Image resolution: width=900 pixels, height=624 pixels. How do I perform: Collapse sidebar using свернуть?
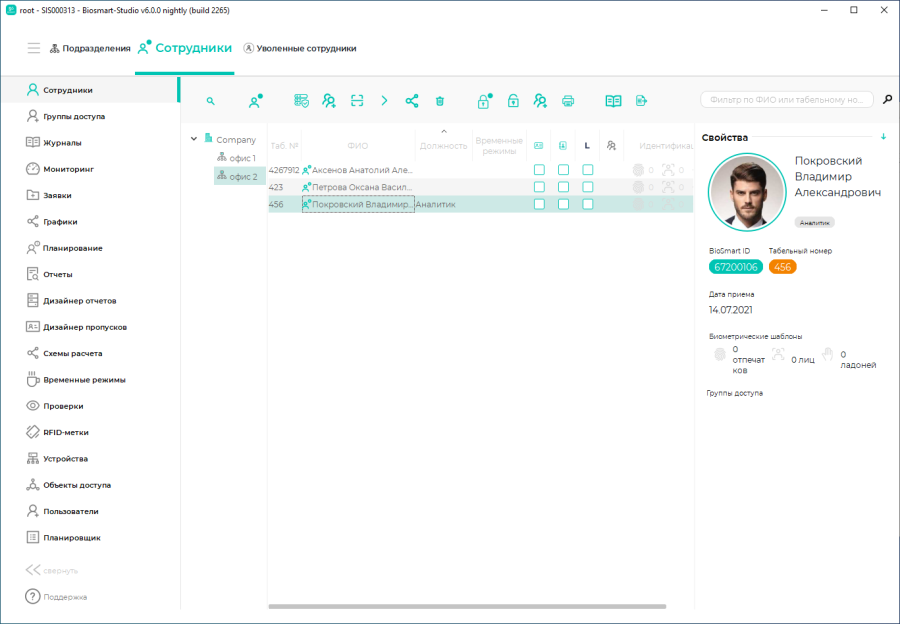(x=52, y=570)
